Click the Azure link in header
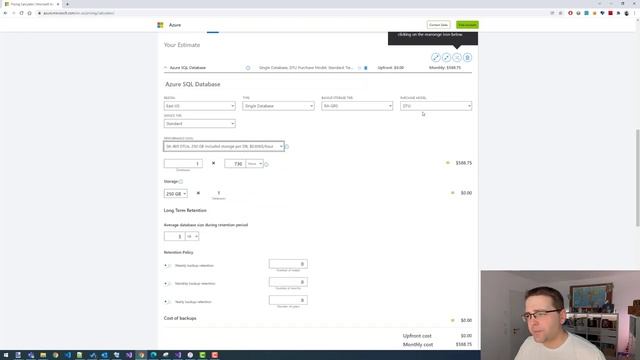 [175, 25]
